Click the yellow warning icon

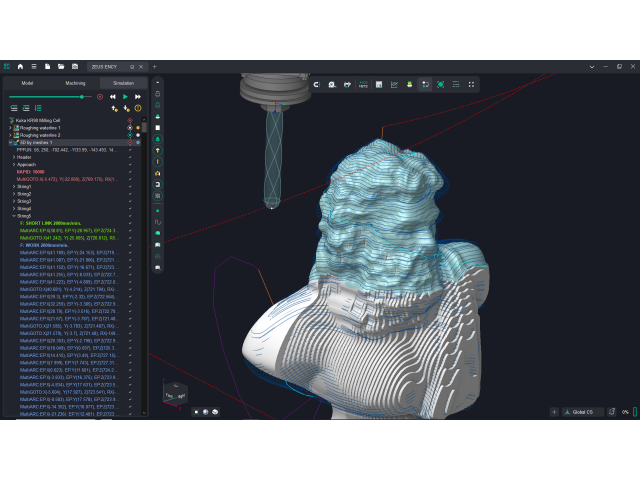tap(138, 108)
